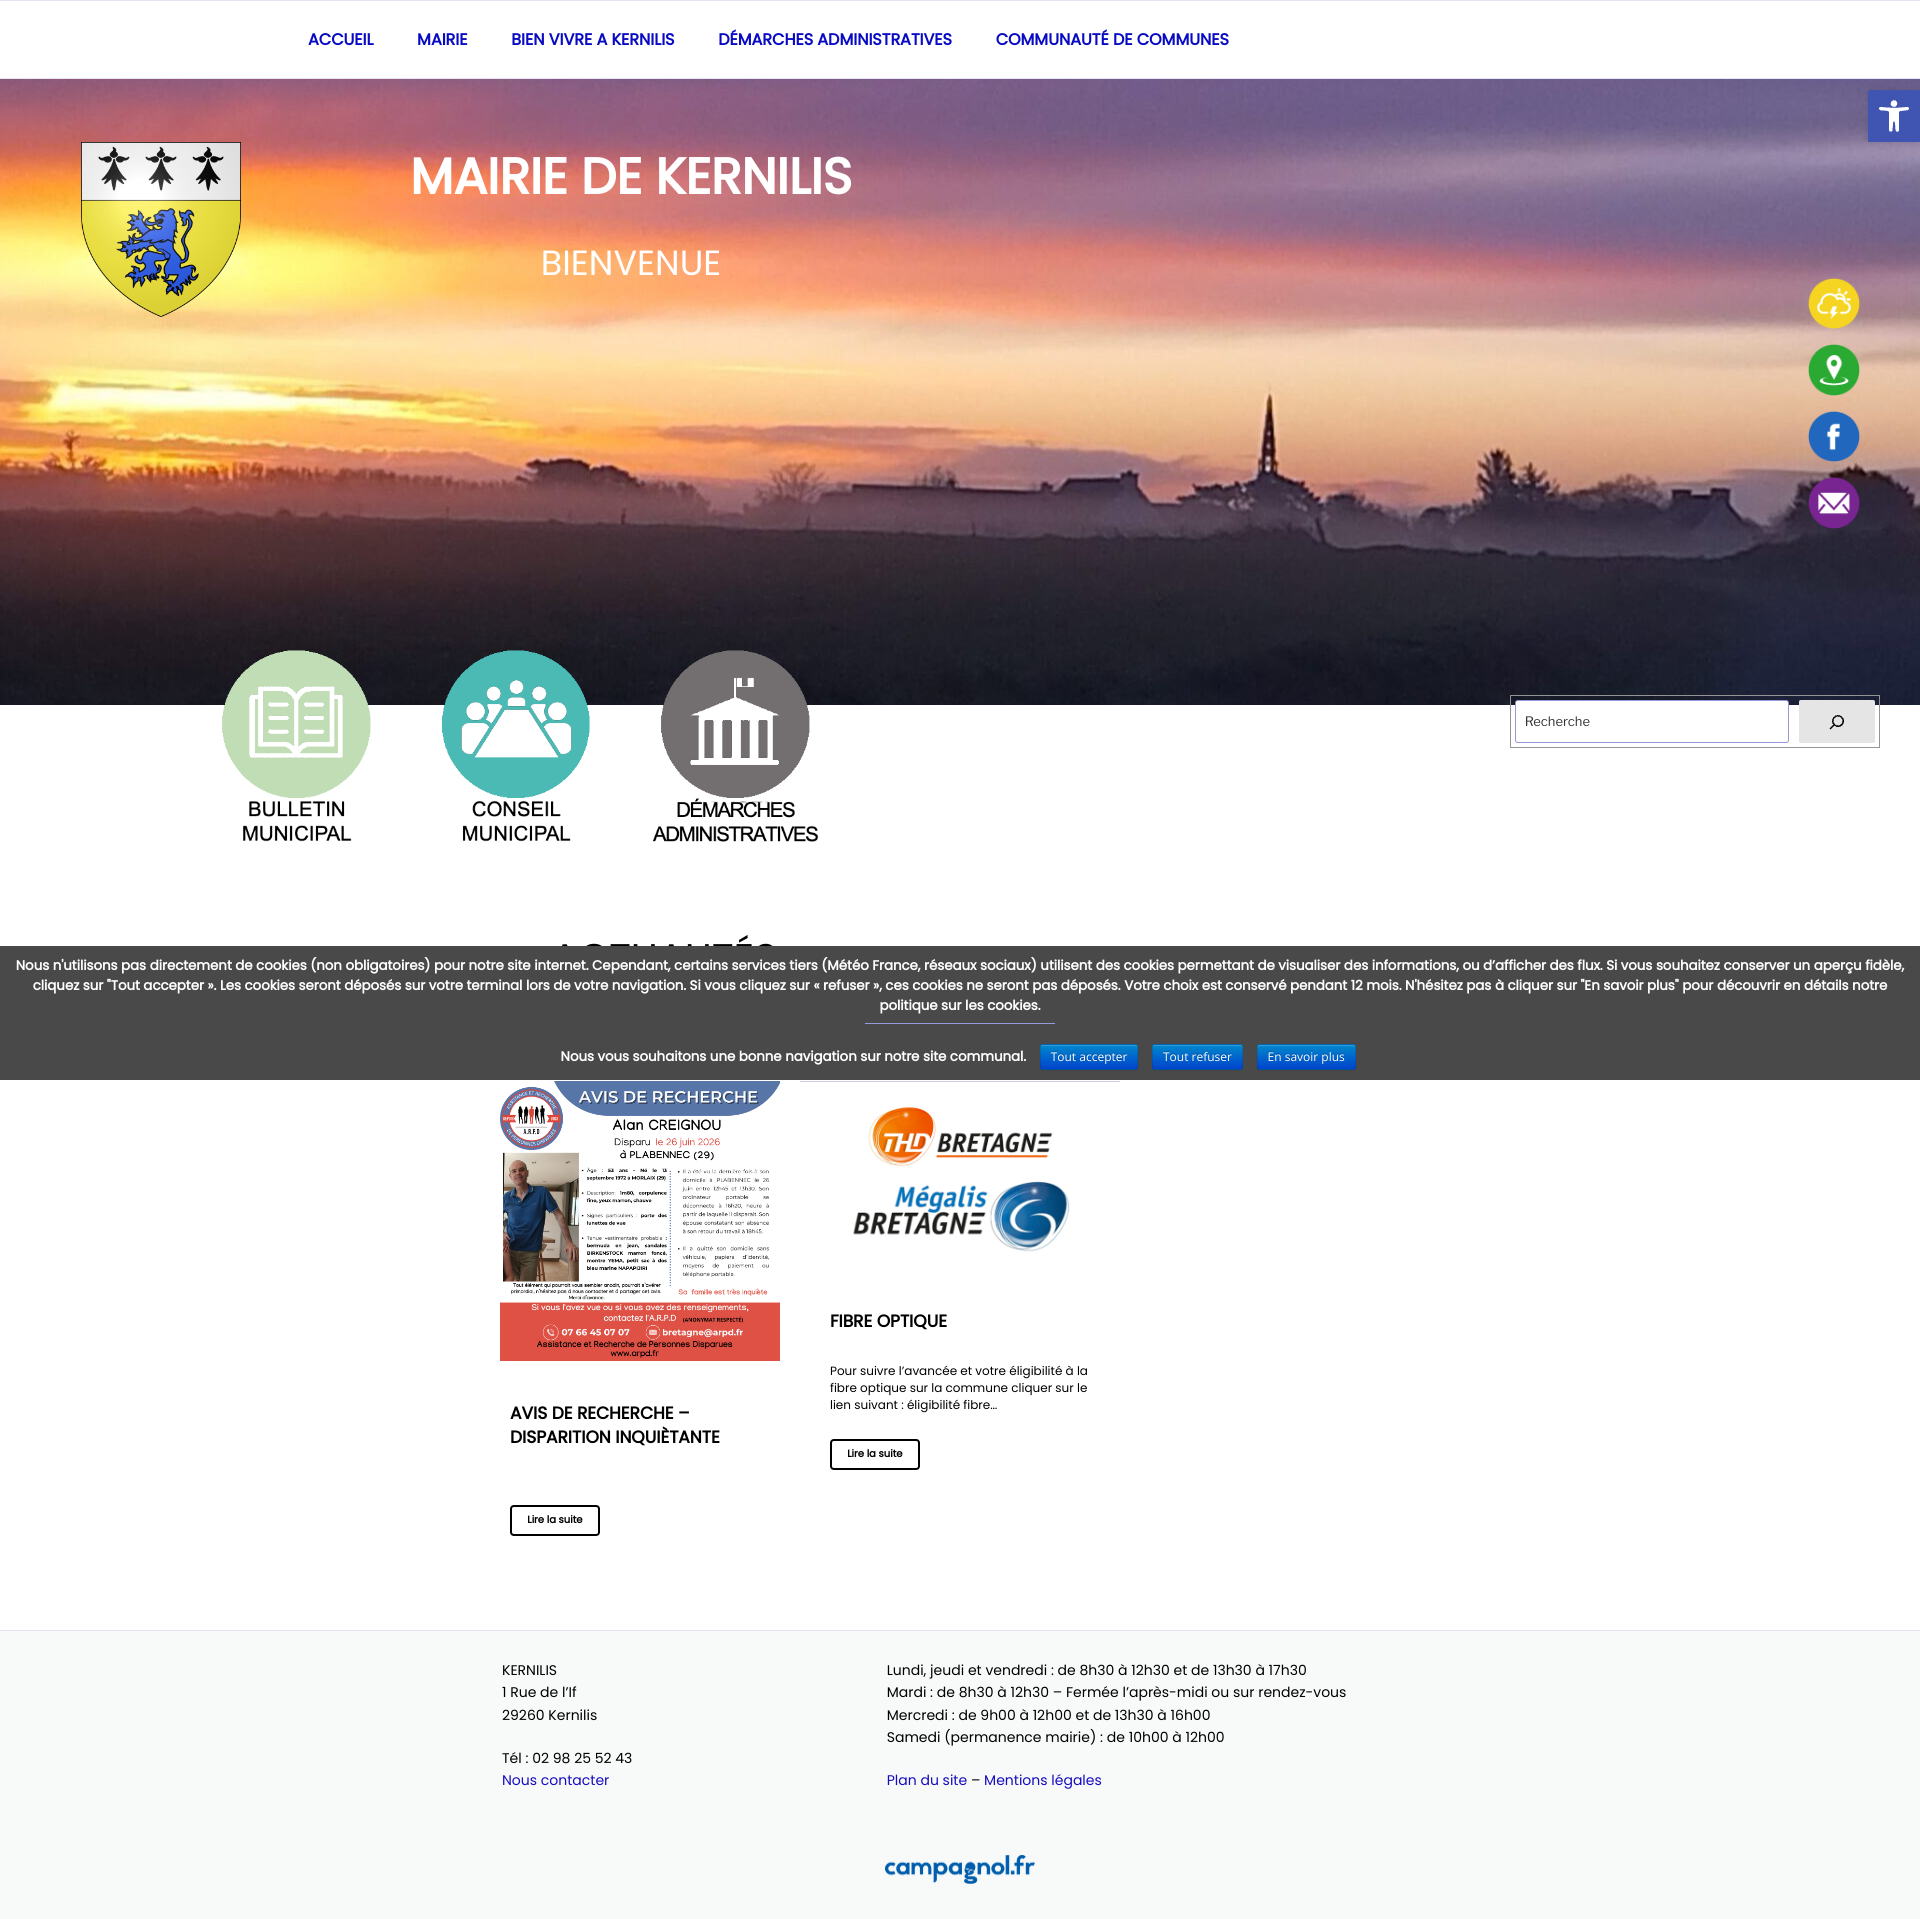Open the Communauté de Communes menu
Screen dimensions: 1920x1919
[x=1112, y=39]
